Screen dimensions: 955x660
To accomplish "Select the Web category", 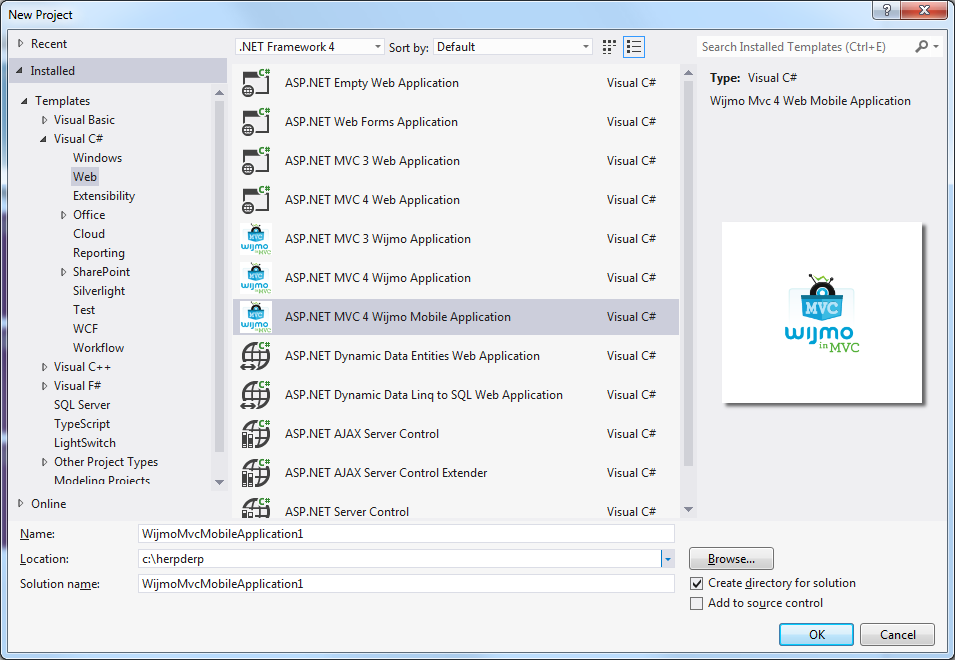I will tap(85, 177).
